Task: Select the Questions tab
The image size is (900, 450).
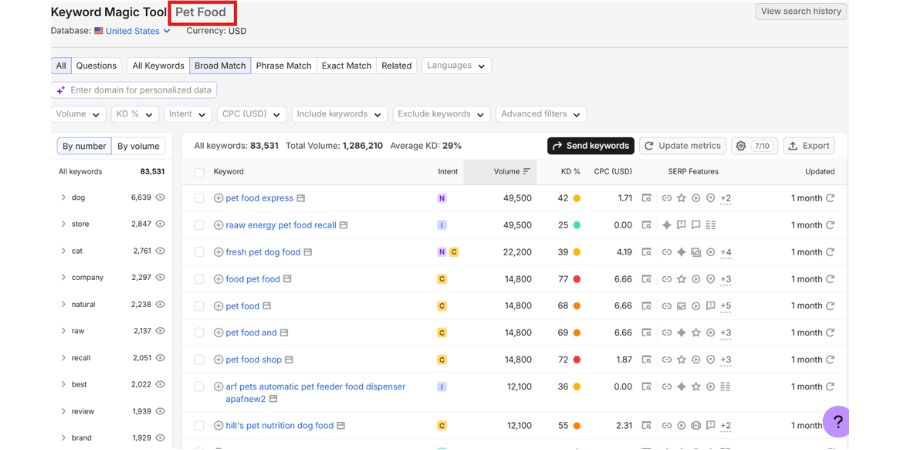Action: click(96, 66)
